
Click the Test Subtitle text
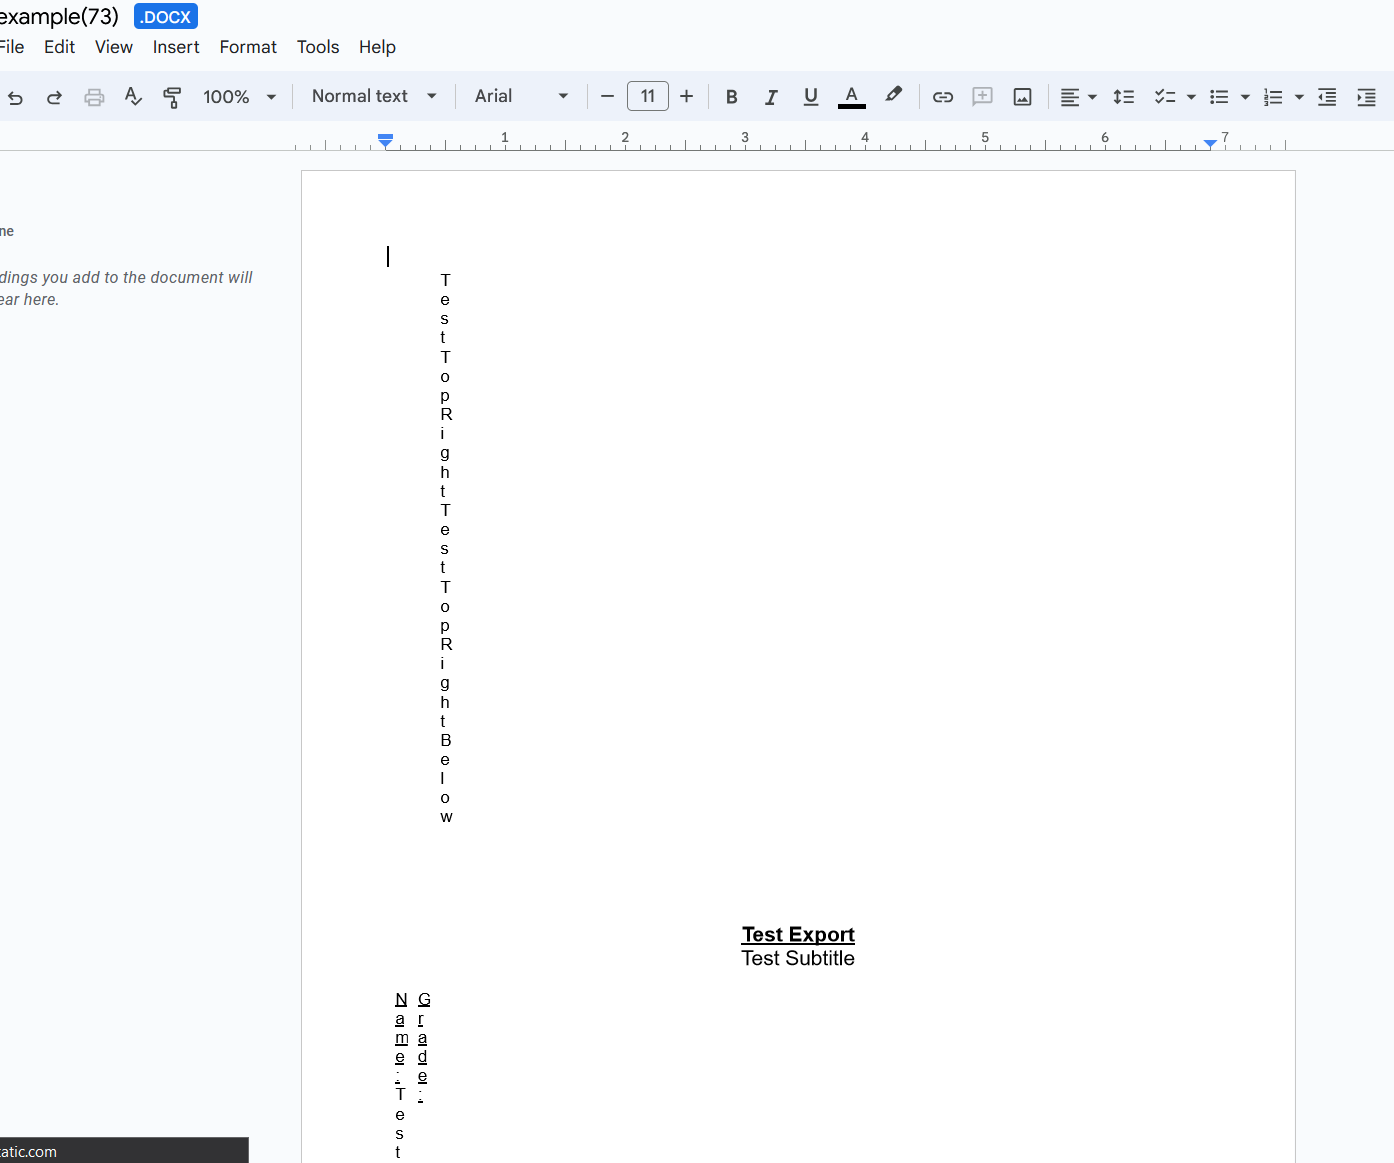[798, 958]
